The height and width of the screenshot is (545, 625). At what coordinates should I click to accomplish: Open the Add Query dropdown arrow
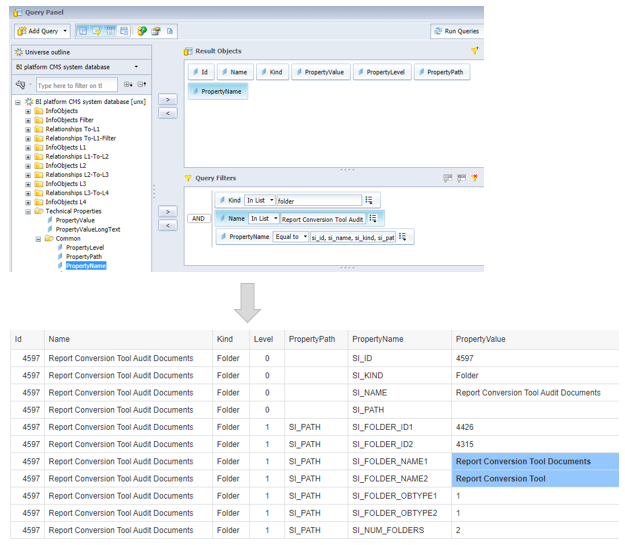[x=65, y=31]
